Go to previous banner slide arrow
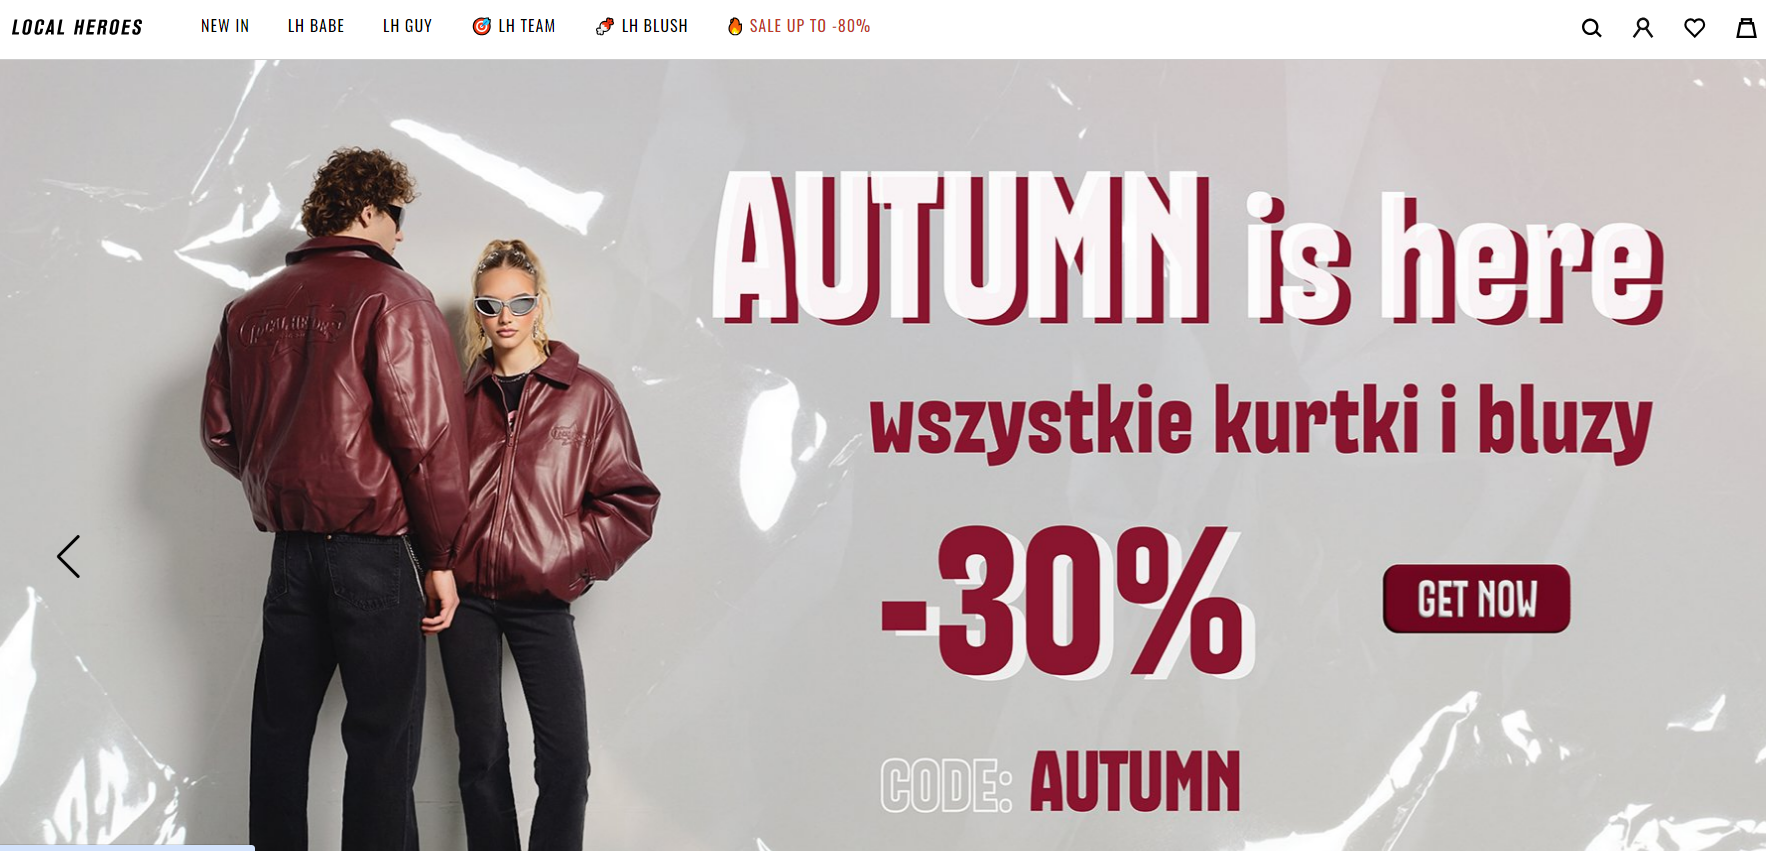Image resolution: width=1766 pixels, height=851 pixels. (68, 556)
